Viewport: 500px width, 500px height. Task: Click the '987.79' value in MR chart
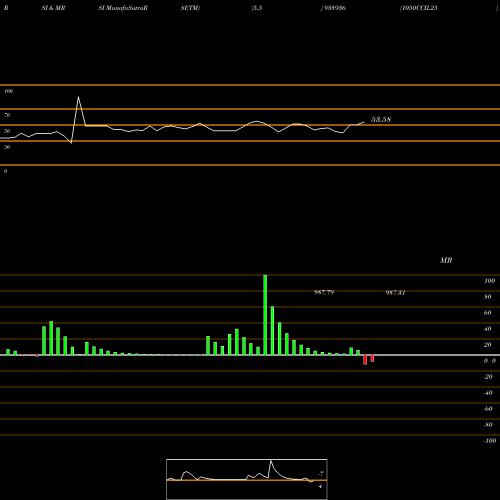coord(324,292)
